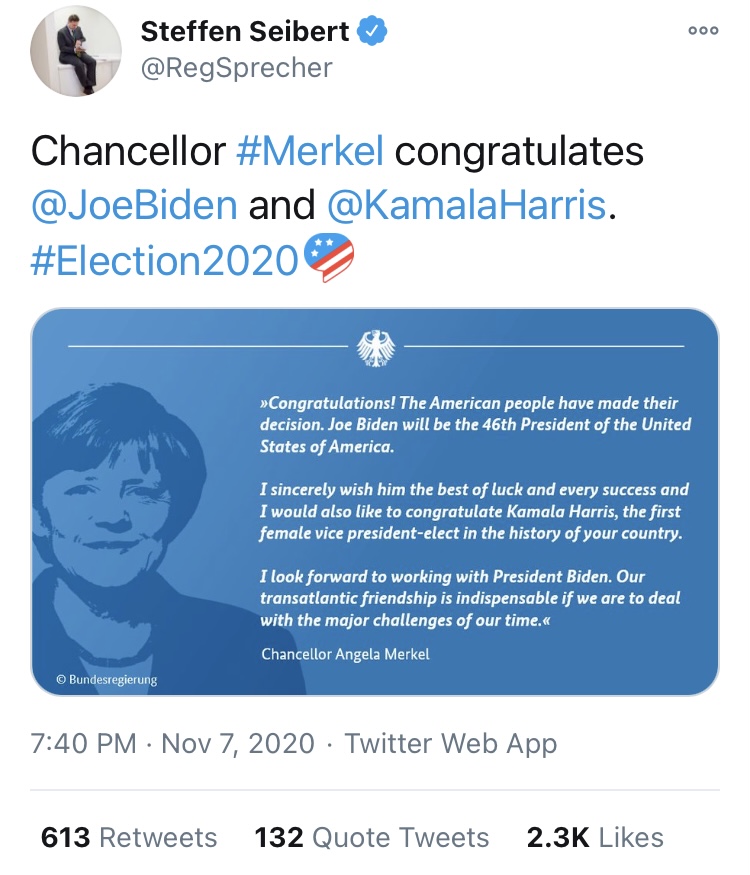The image size is (750, 875).
Task: Click the Election2020 flag heart emoji
Action: tap(329, 257)
